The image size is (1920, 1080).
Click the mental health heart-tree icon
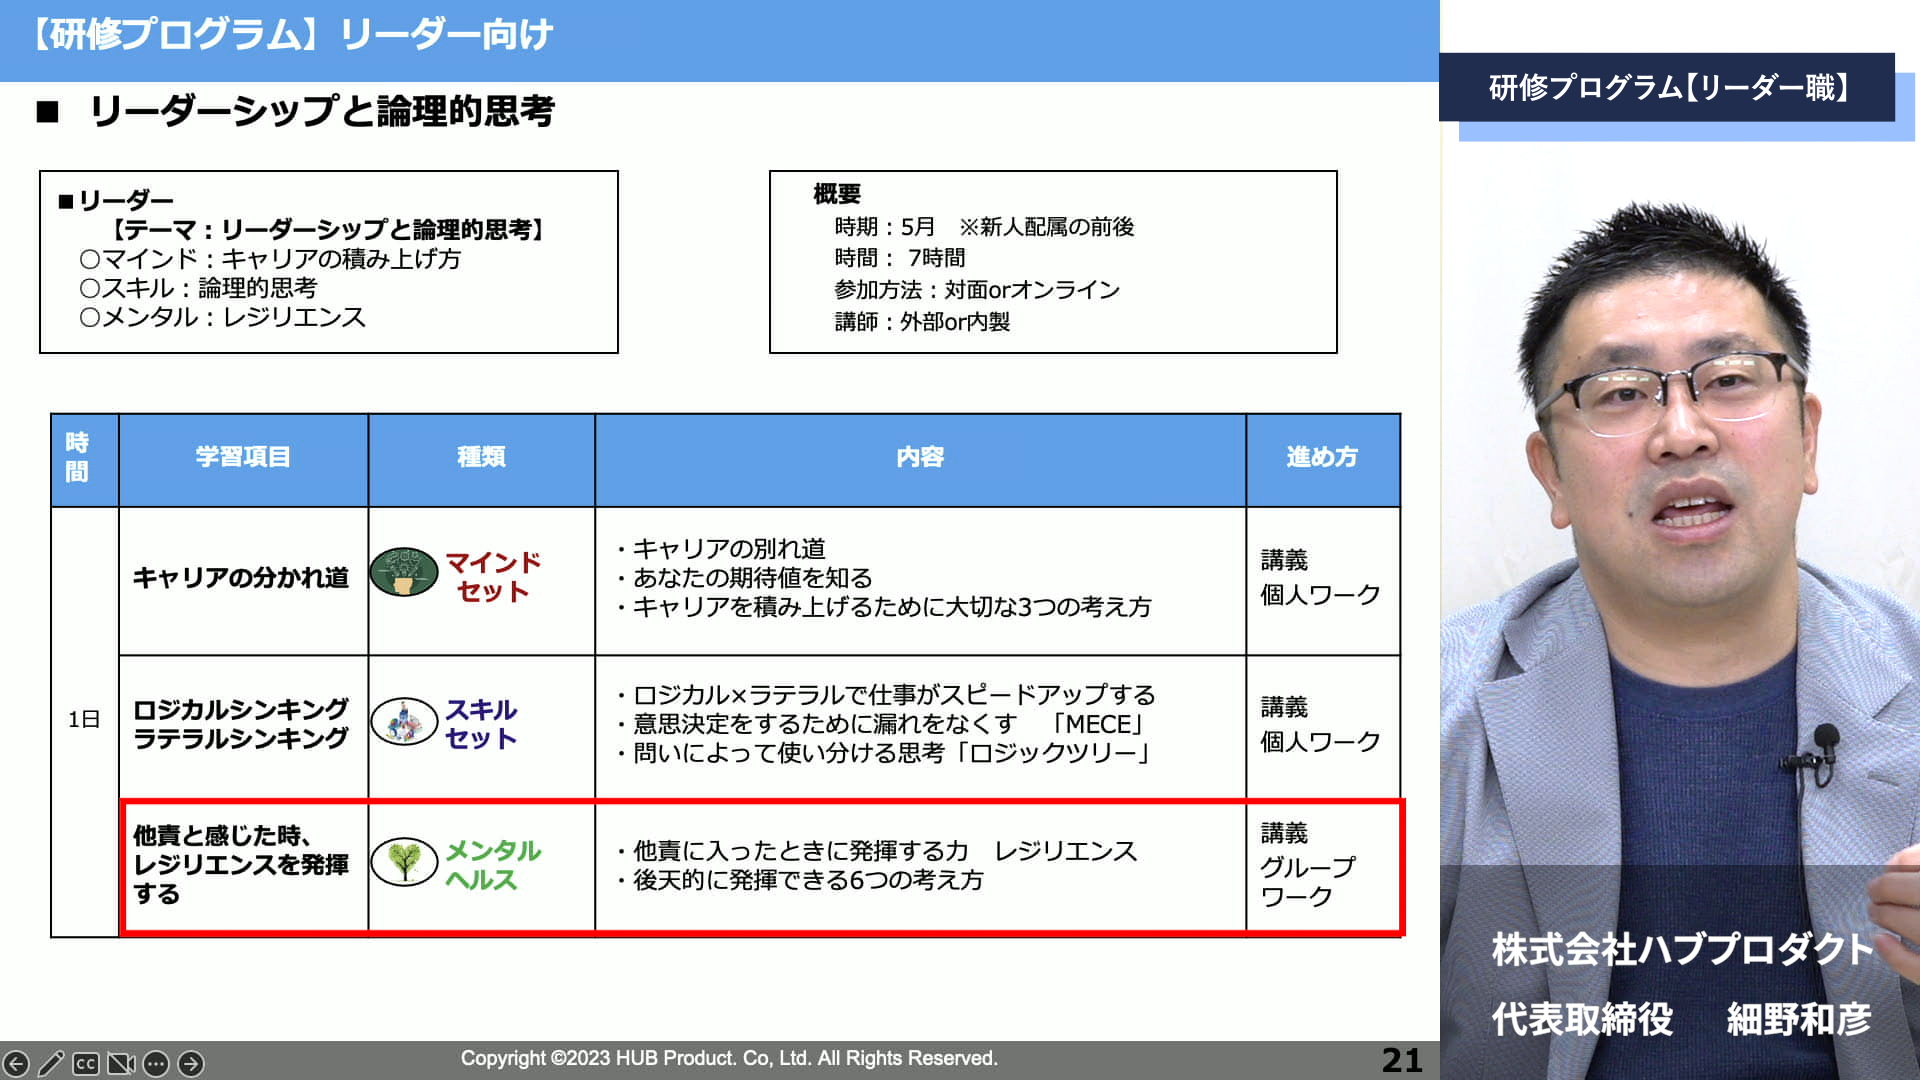(404, 861)
